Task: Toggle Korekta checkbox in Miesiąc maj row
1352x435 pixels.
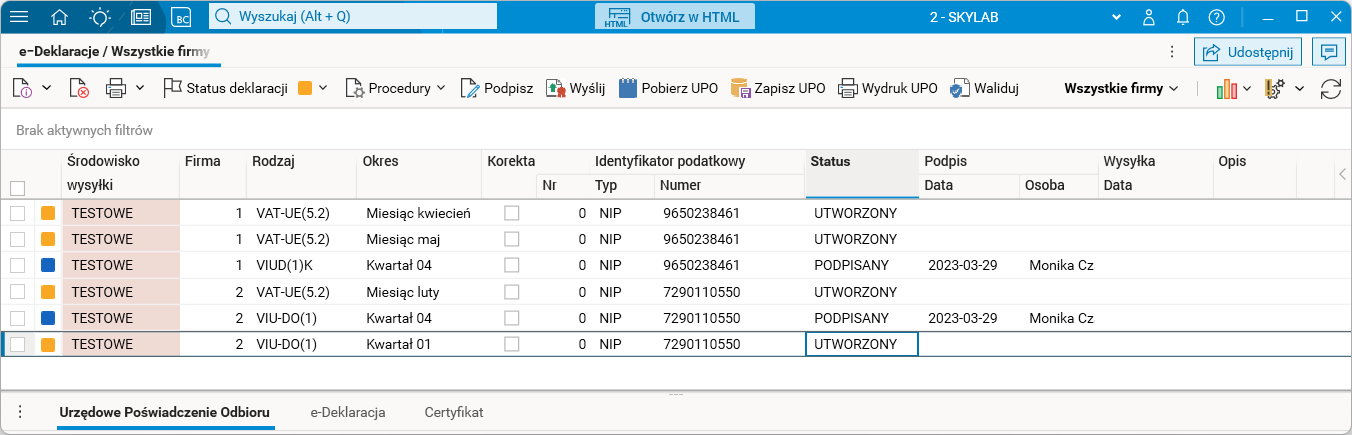Action: [512, 239]
